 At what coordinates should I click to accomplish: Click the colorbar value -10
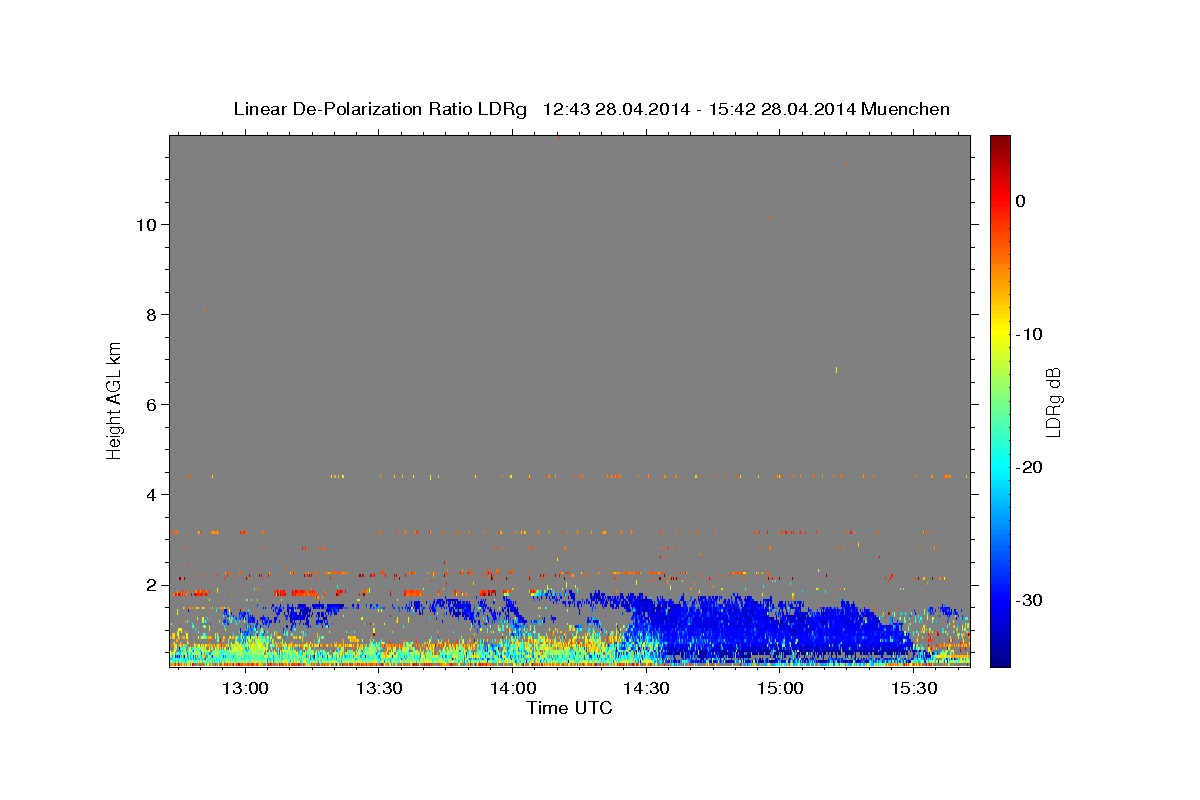tap(1029, 334)
